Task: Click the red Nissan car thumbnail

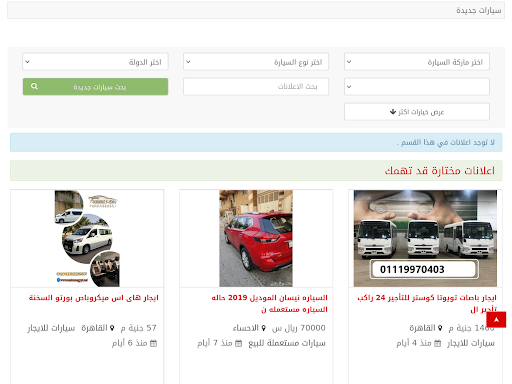Action: tap(256, 238)
